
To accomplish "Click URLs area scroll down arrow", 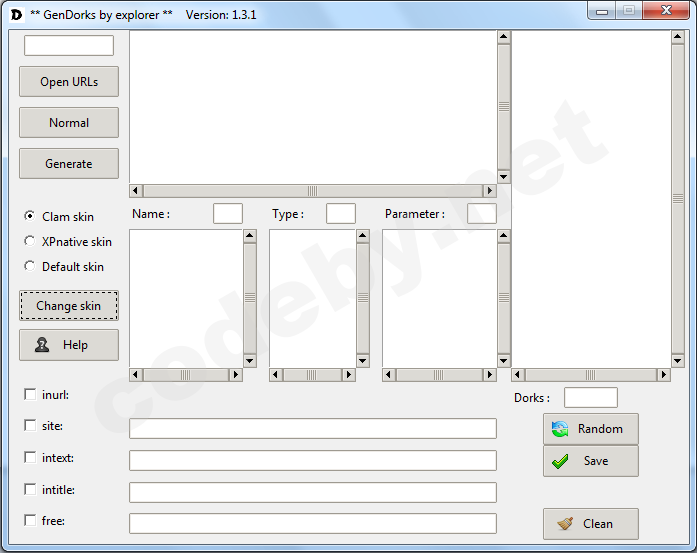I will pos(504,176).
